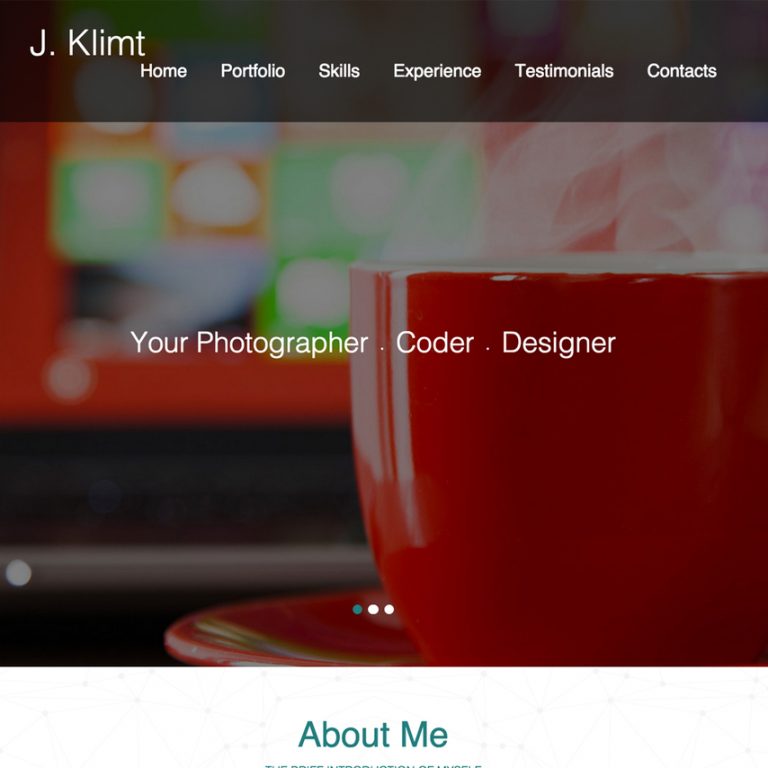The height and width of the screenshot is (768, 768).
Task: Open the Experience menu link
Action: [x=437, y=71]
